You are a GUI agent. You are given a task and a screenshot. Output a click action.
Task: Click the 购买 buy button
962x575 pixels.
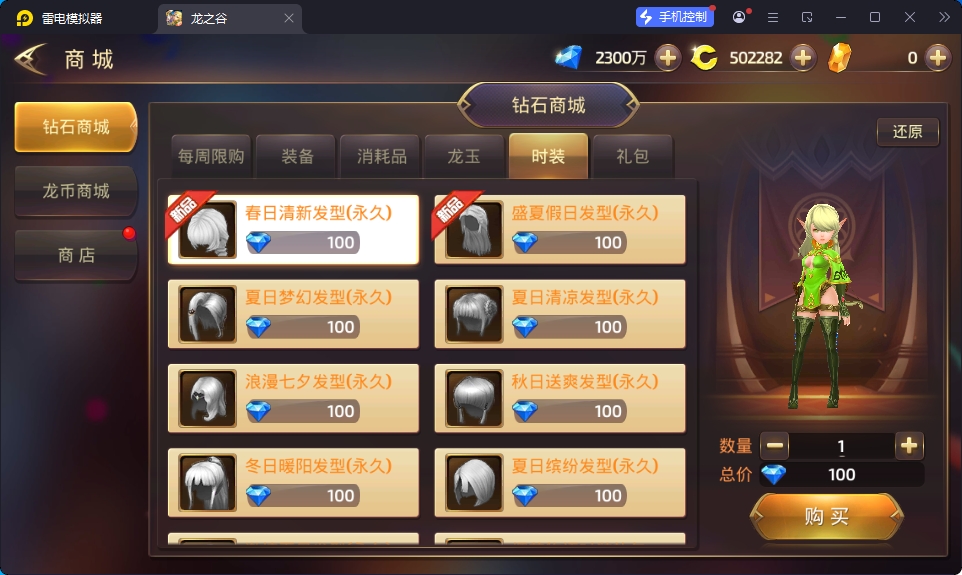coord(826,516)
